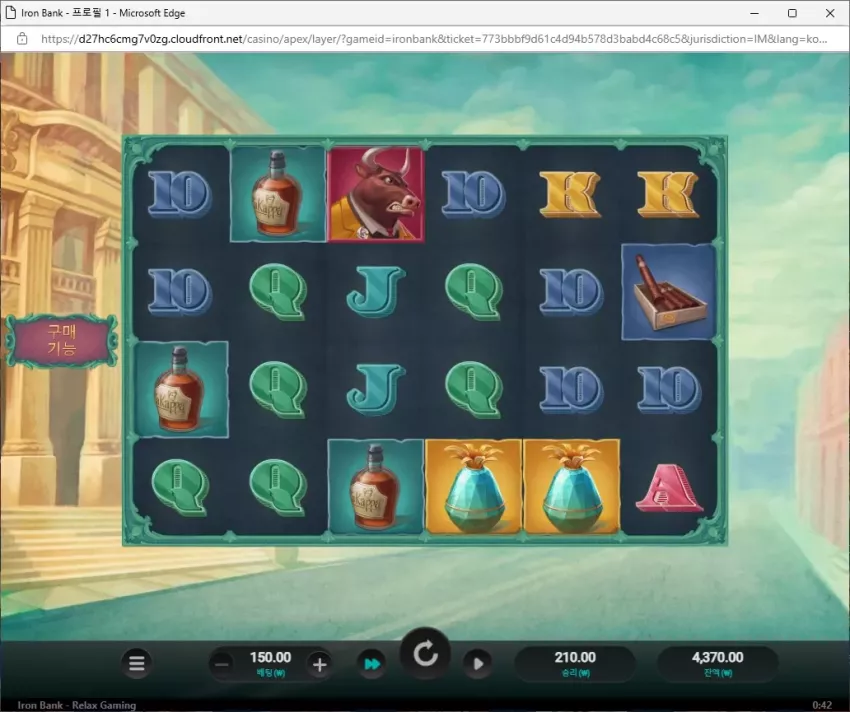Click the J symbol in second row
The width and height of the screenshot is (850, 712).
coord(375,292)
